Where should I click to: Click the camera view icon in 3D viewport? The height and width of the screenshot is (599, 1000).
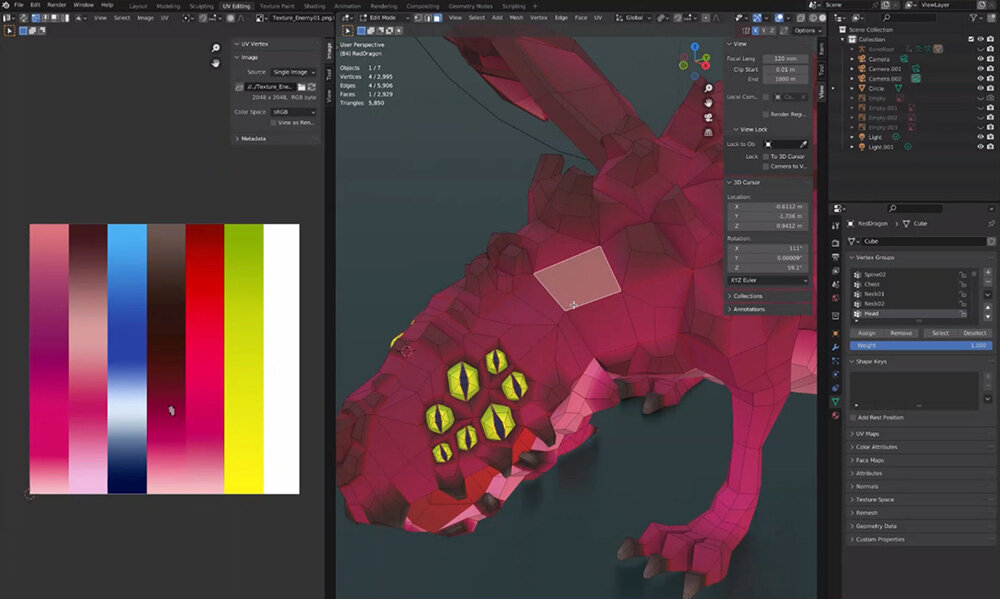pyautogui.click(x=708, y=118)
